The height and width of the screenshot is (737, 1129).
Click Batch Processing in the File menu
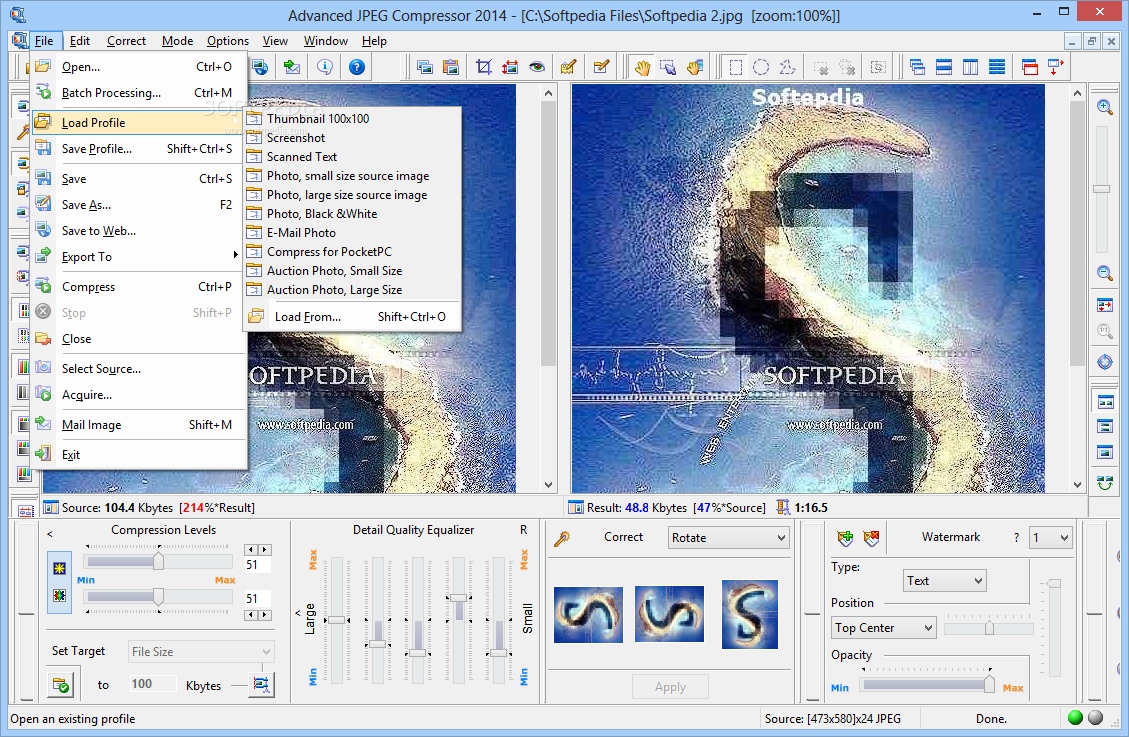[138, 93]
